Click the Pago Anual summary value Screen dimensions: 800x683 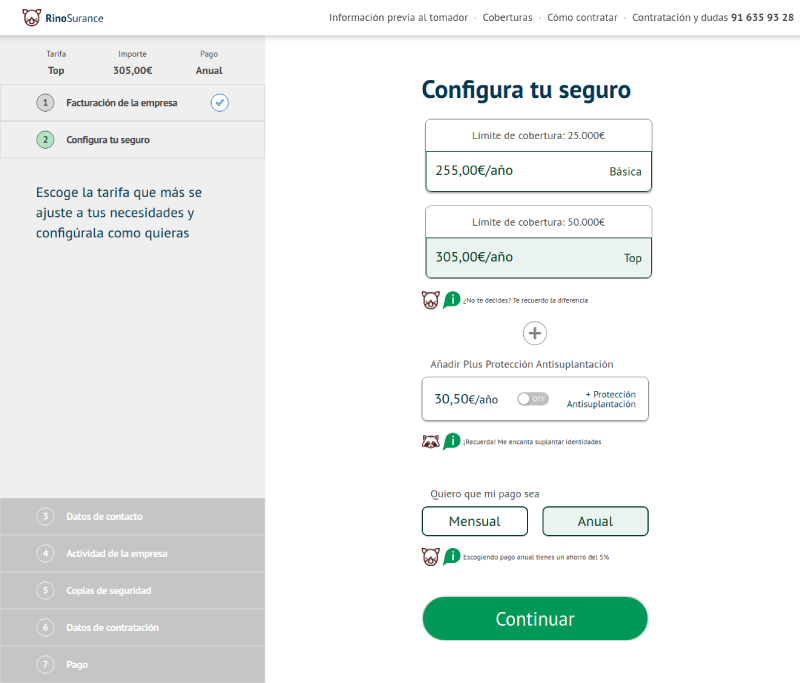(x=209, y=70)
